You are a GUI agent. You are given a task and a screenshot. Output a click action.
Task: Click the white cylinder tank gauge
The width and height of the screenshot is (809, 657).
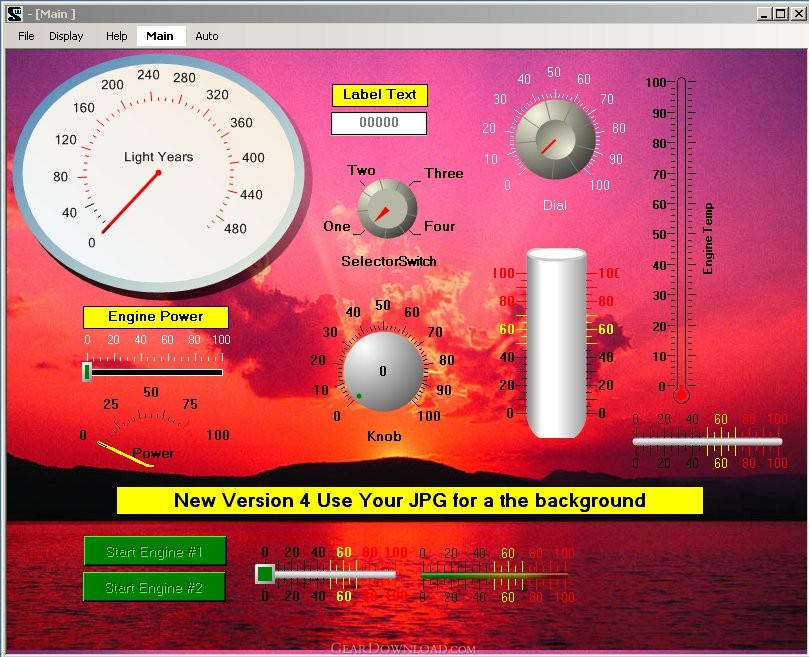[556, 343]
